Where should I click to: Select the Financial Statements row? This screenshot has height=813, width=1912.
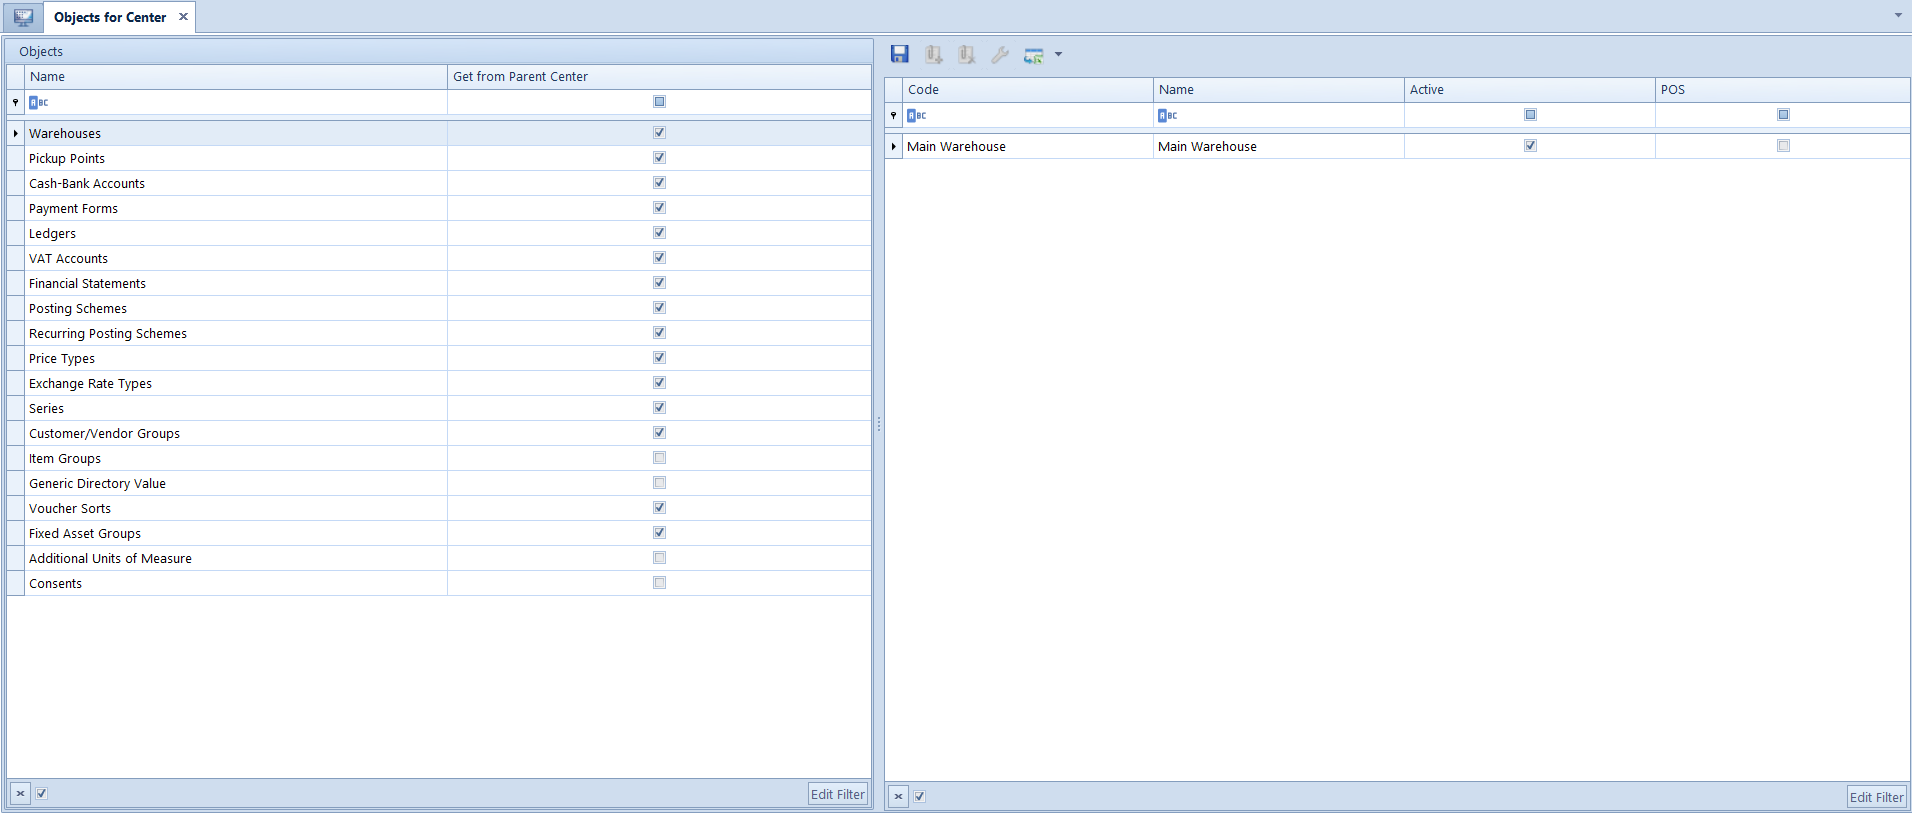439,283
